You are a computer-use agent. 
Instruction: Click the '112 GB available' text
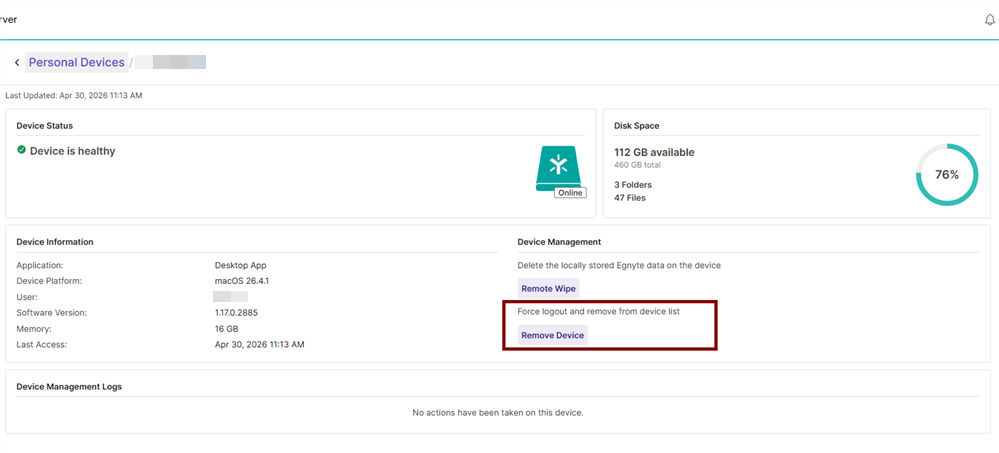pos(654,152)
